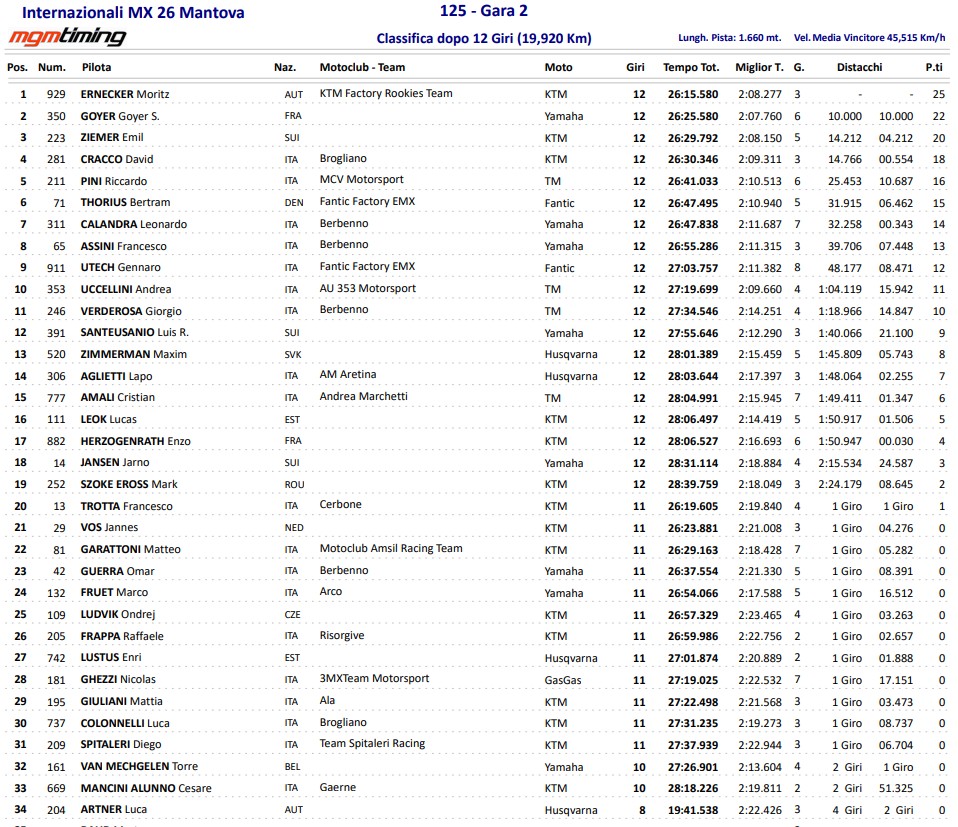The image size is (958, 827).
Task: Click the Distacchi column header
Action: (859, 67)
